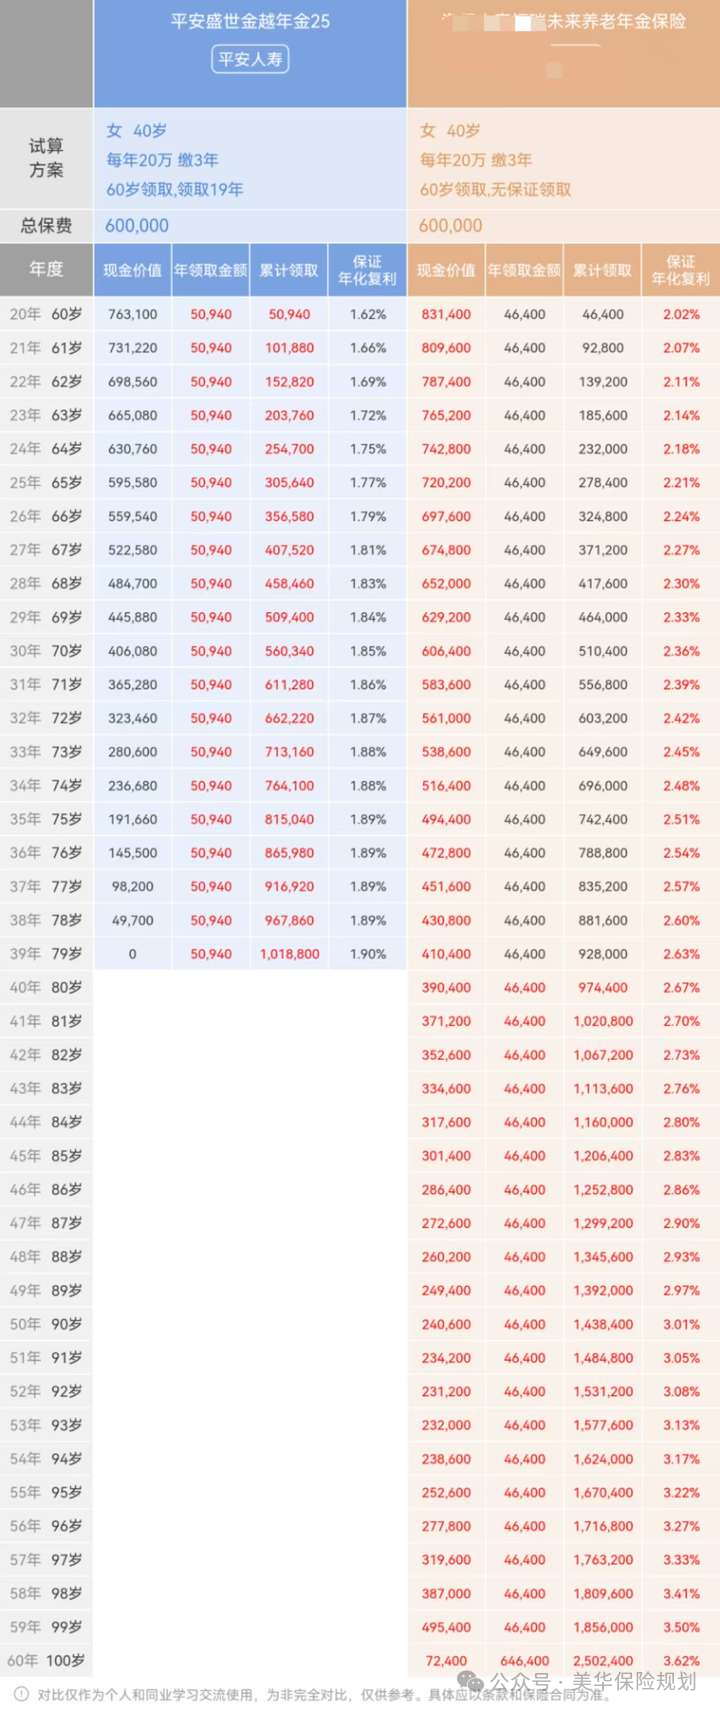
Task: Click the blue 年领取金额 column header
Action: click(210, 270)
